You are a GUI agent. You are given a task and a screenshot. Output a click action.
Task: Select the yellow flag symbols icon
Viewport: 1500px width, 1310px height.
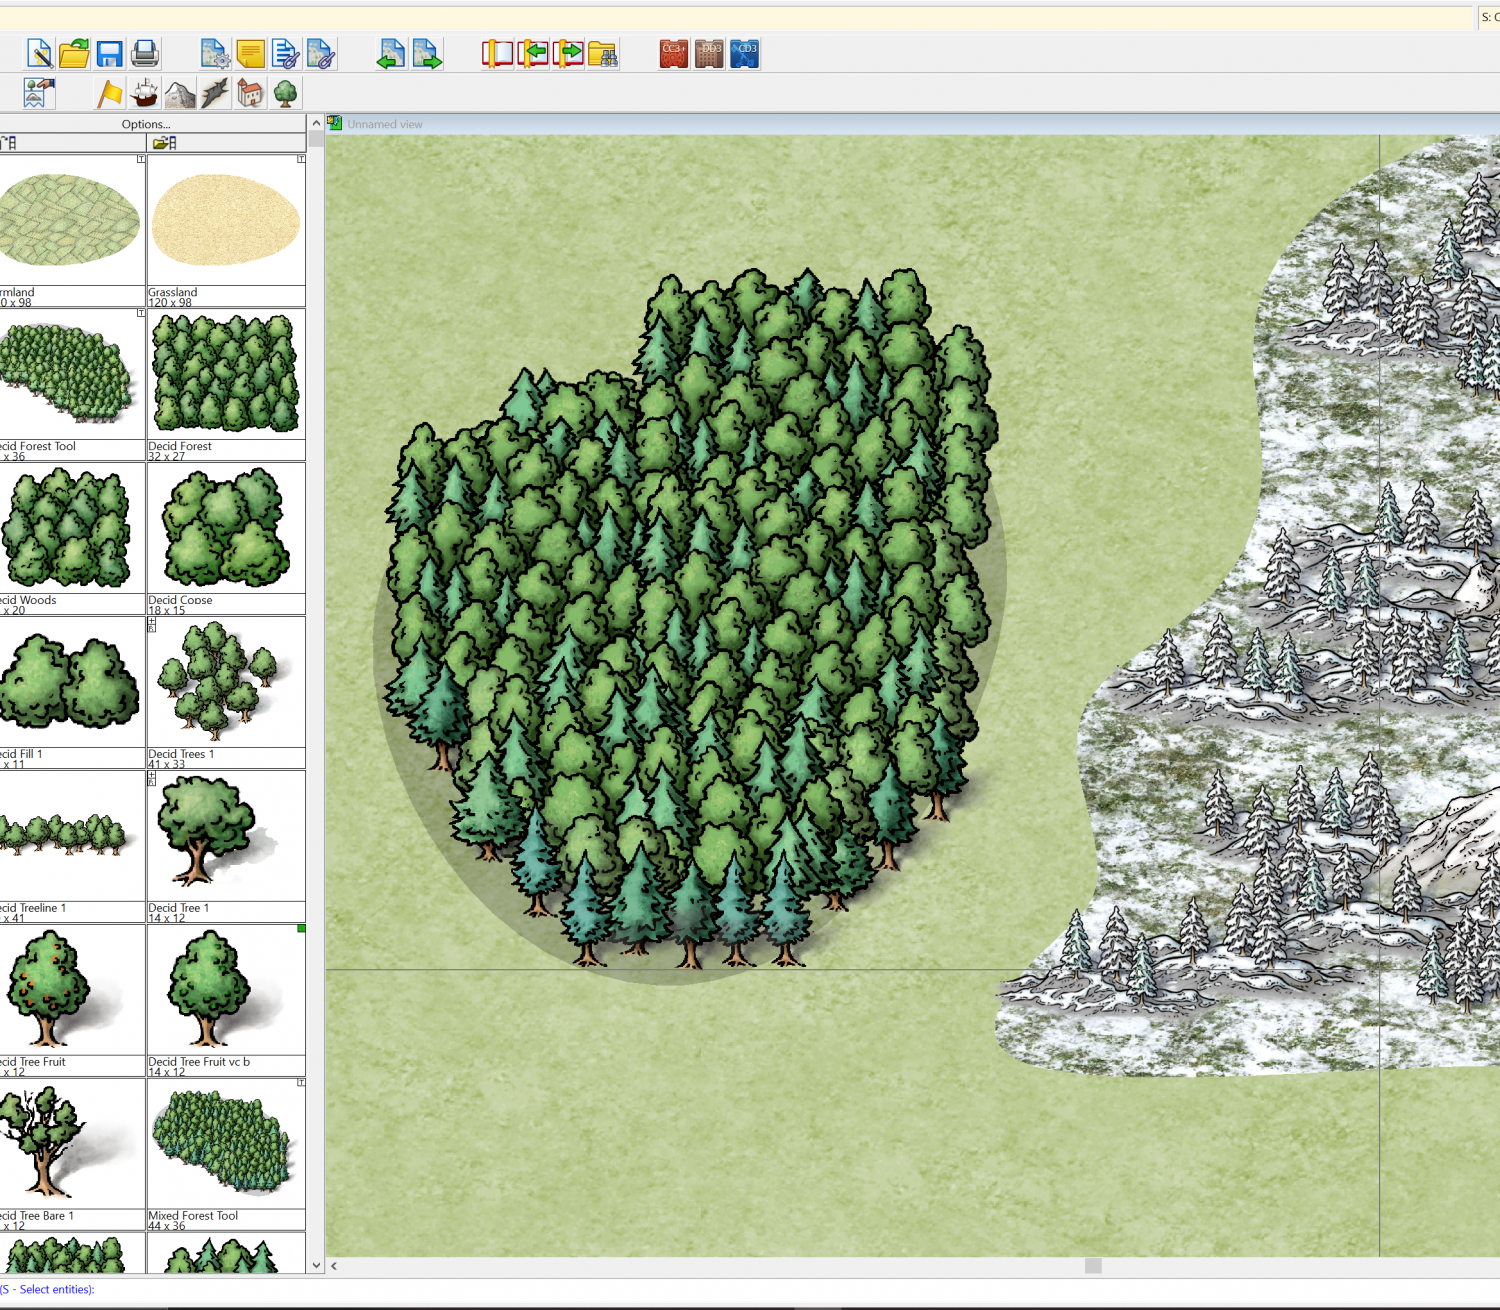109,93
